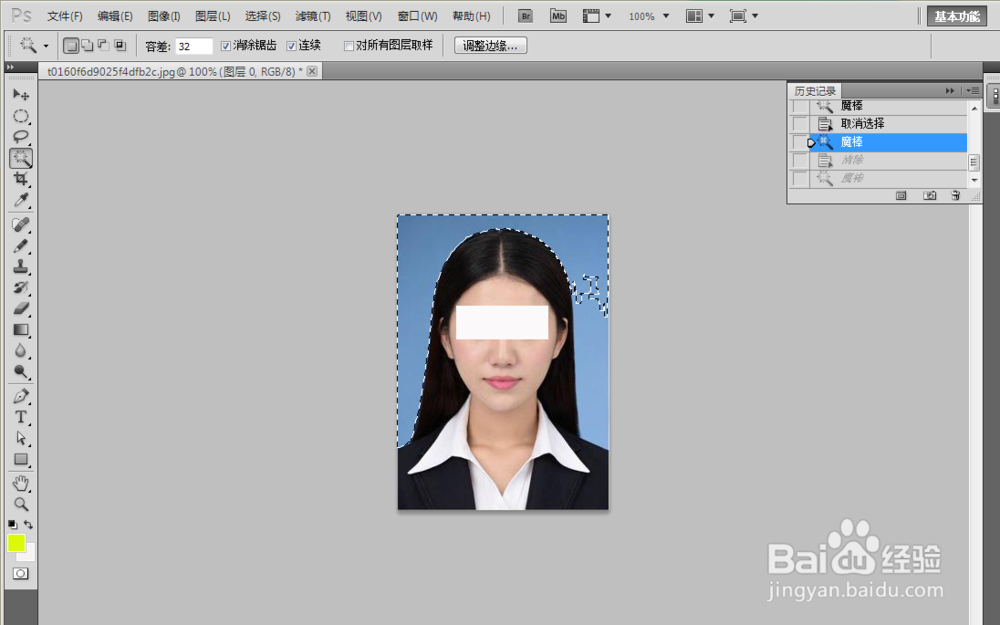Select the Path Selection tool

tap(21, 438)
